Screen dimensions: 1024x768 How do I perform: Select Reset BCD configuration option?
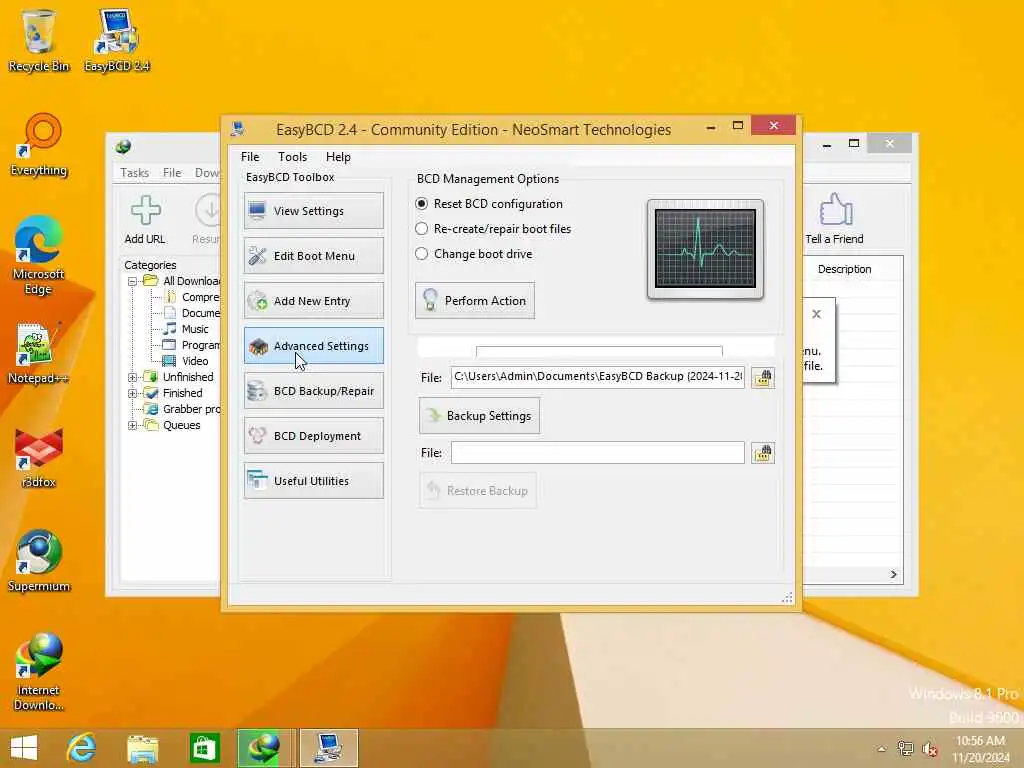click(x=489, y=204)
